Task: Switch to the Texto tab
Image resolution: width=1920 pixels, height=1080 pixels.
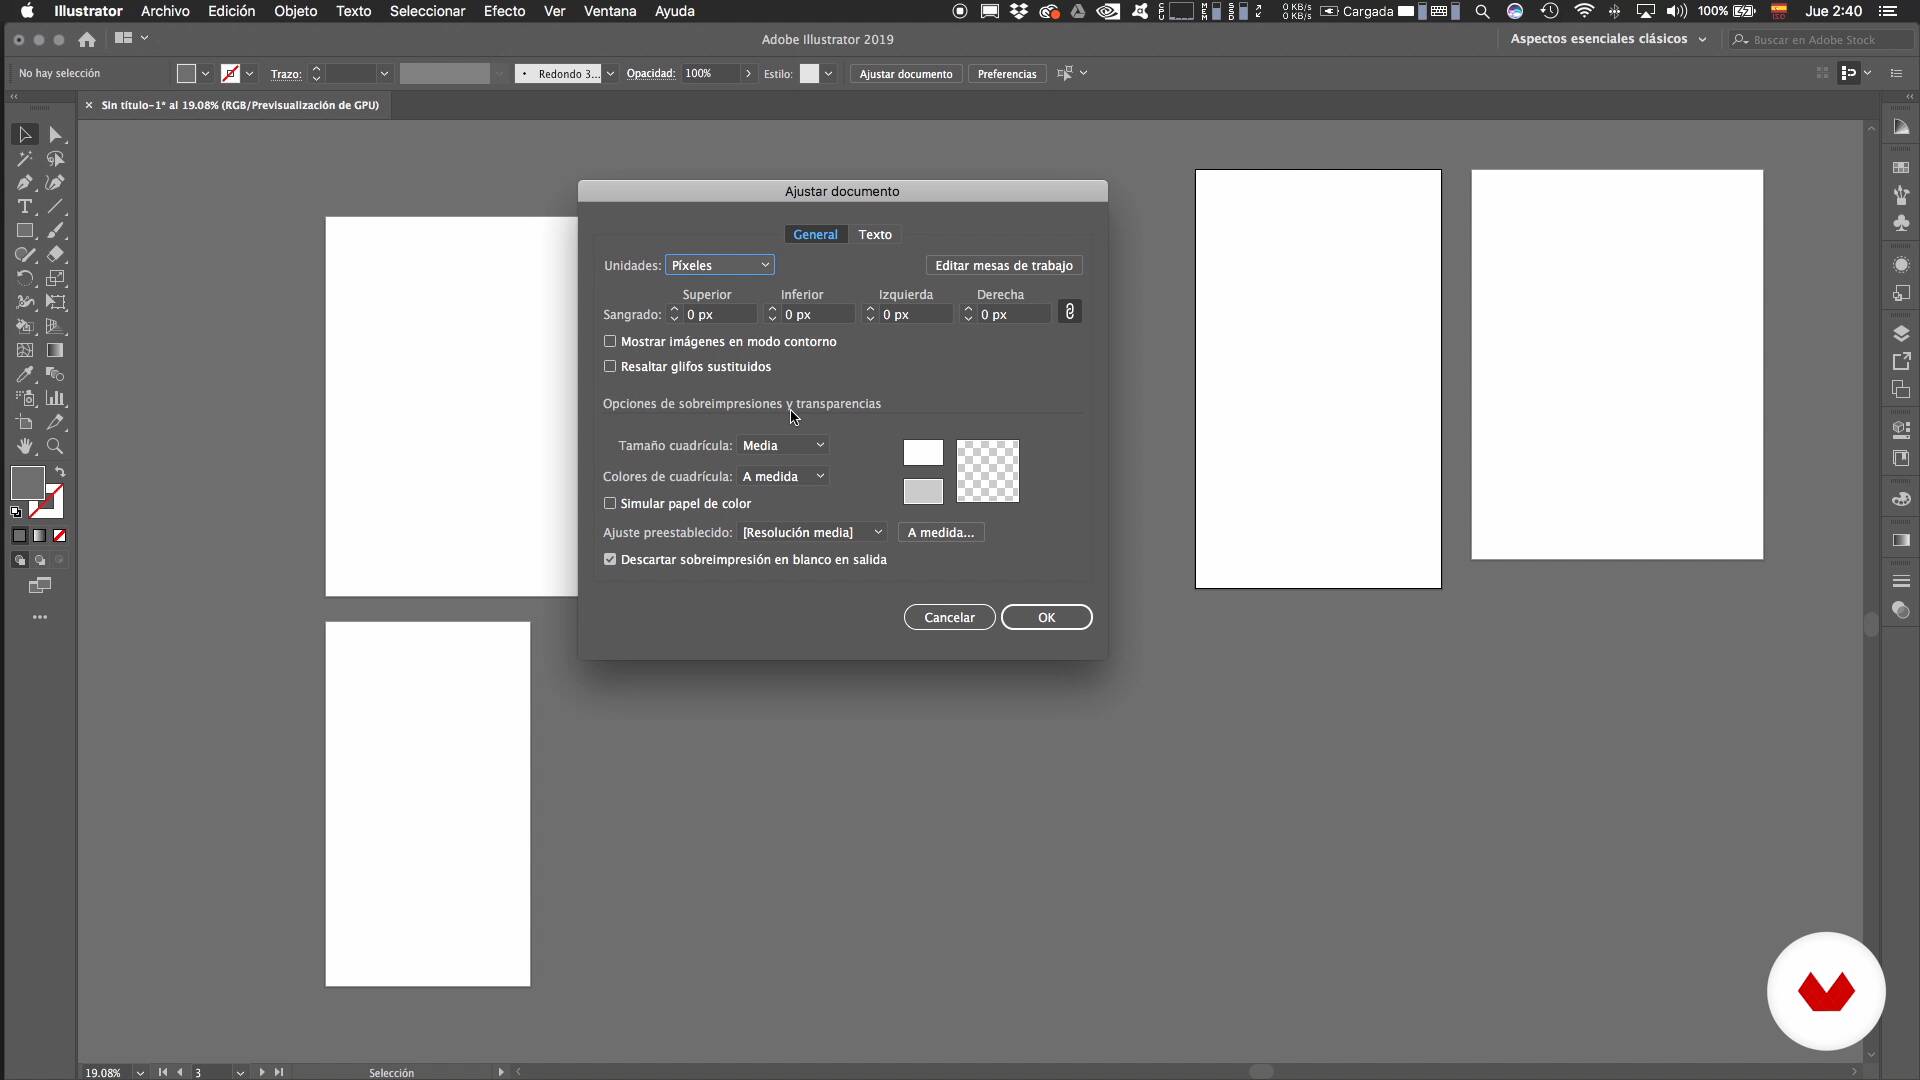Action: pyautogui.click(x=874, y=235)
